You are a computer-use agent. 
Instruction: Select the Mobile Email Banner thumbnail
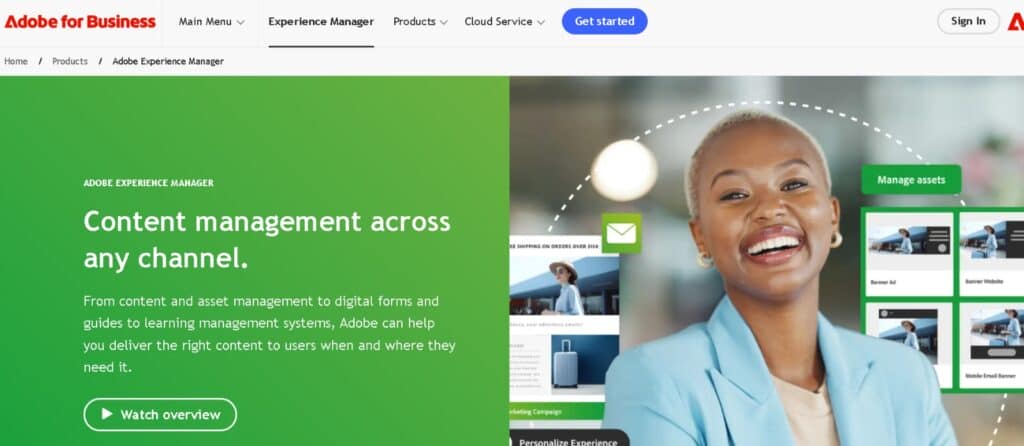[991, 346]
